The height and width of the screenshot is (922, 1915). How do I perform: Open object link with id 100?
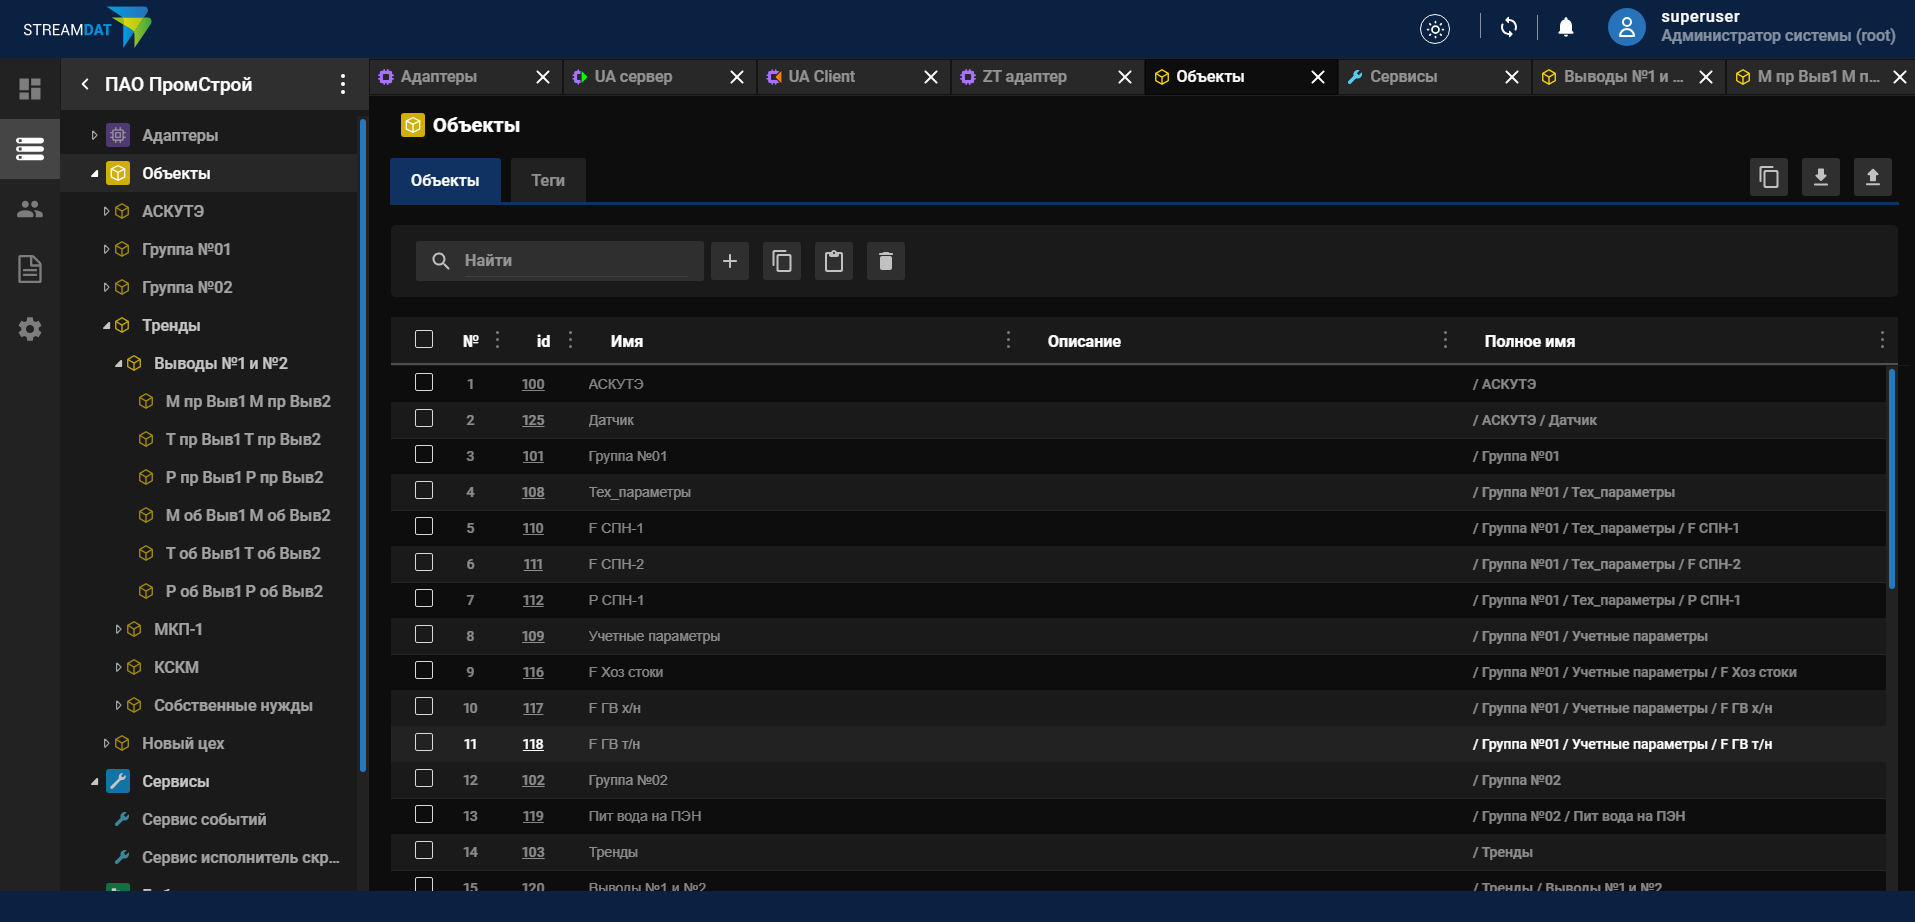pos(532,383)
